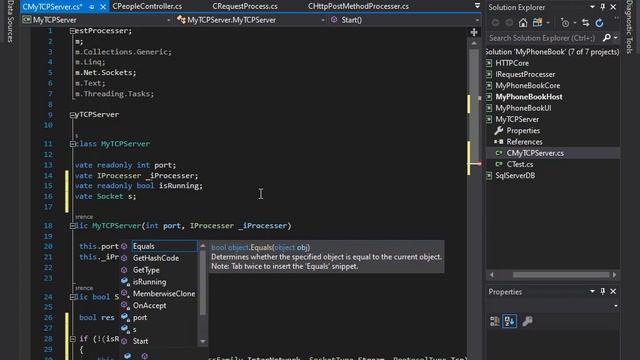Click the Home icon in Solution Explorer toolbar
Viewport: 640px width, 360px height.
(x=523, y=23)
